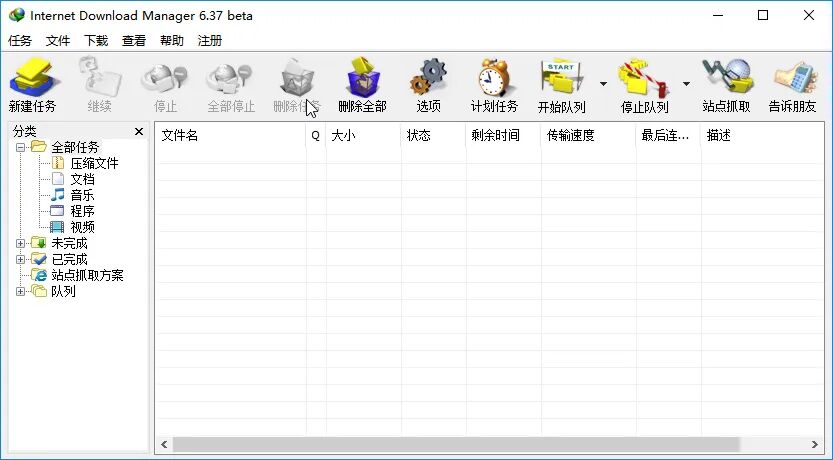Select the 未完成 folder
Viewport: 833px width, 460px height.
[x=69, y=243]
